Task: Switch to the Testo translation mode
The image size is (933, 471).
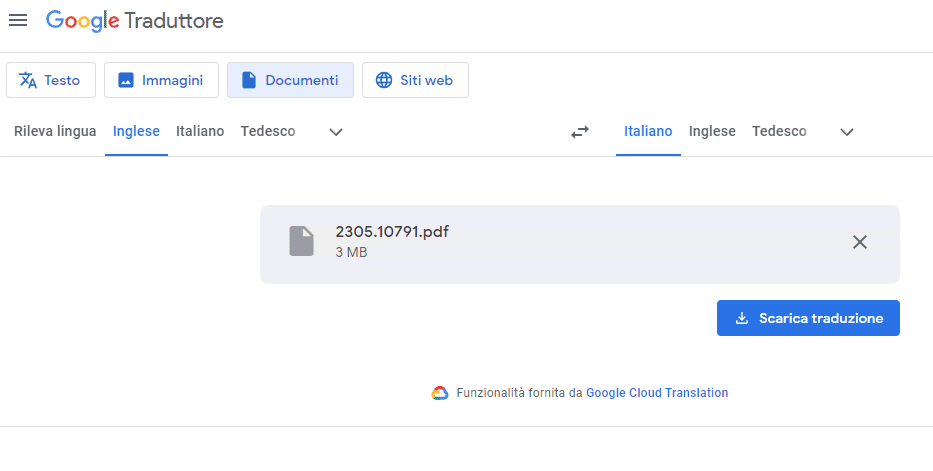Action: tap(51, 80)
